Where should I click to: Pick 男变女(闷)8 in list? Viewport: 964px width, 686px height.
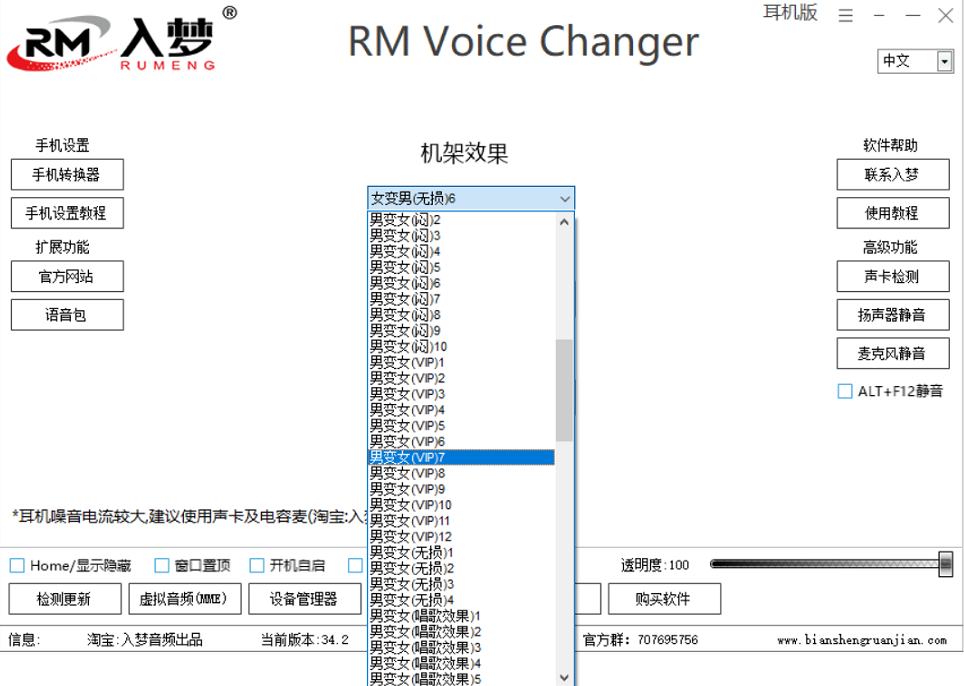[462, 315]
